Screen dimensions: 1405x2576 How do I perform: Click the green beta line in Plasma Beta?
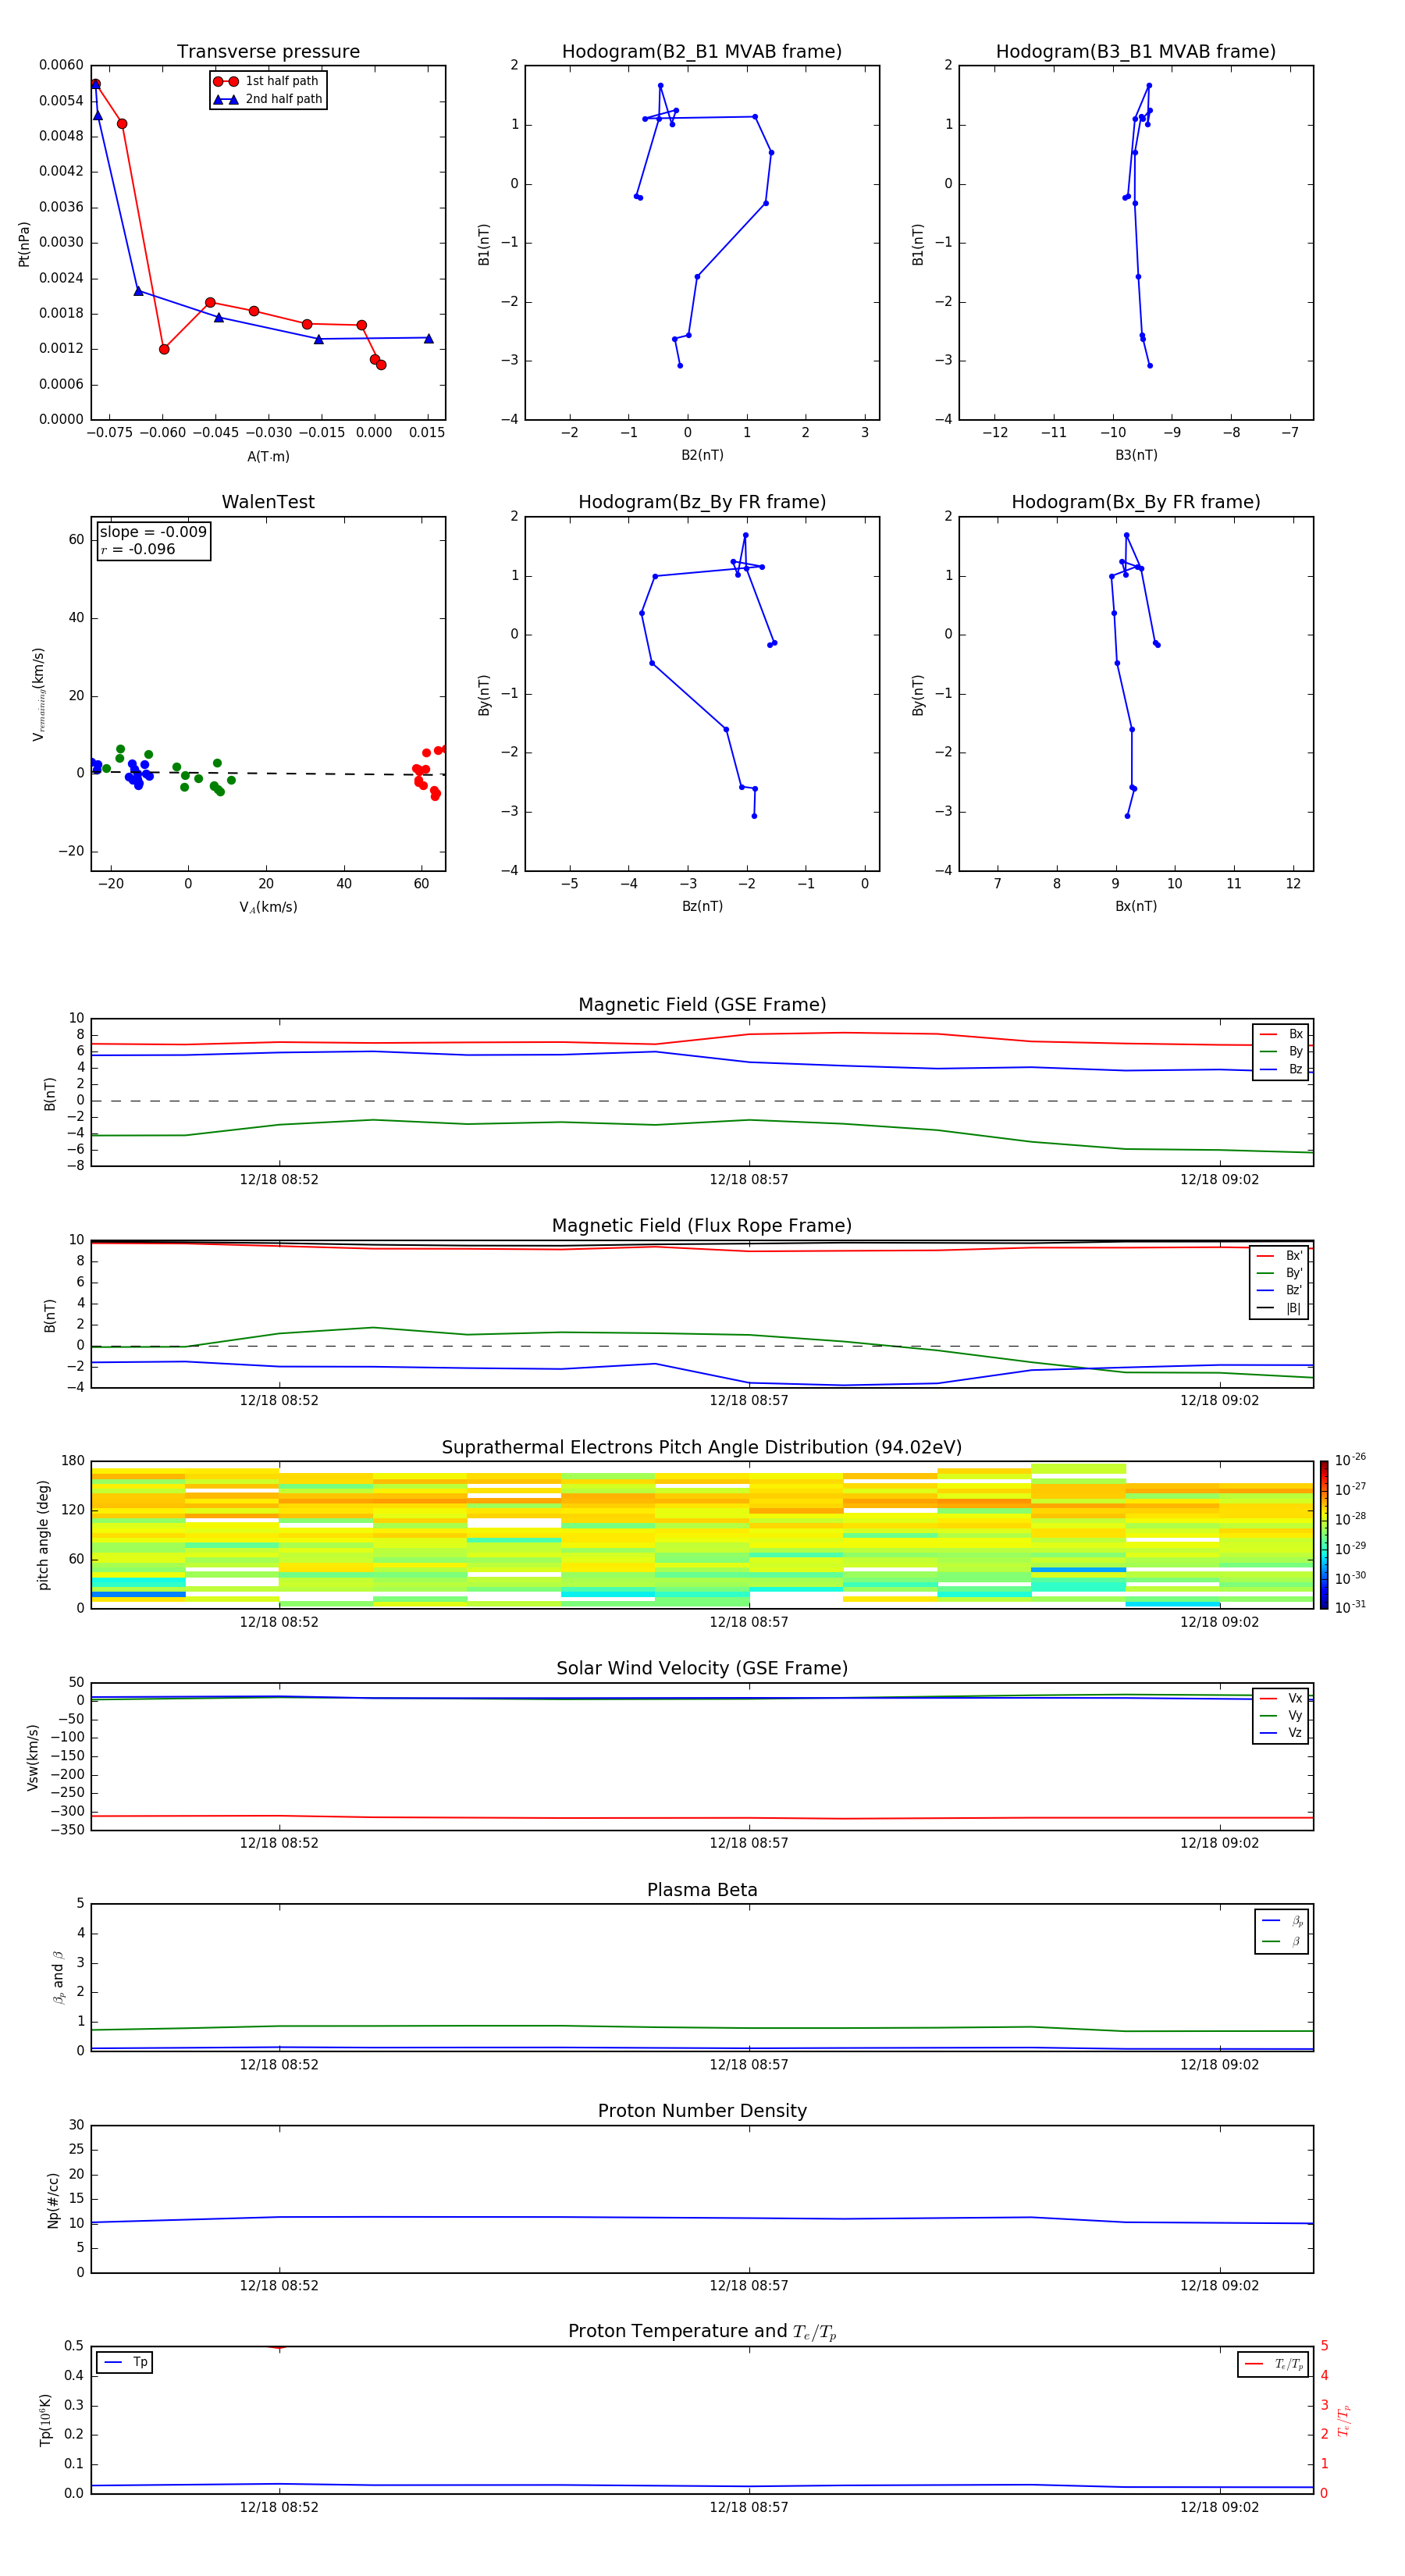coord(702,2028)
